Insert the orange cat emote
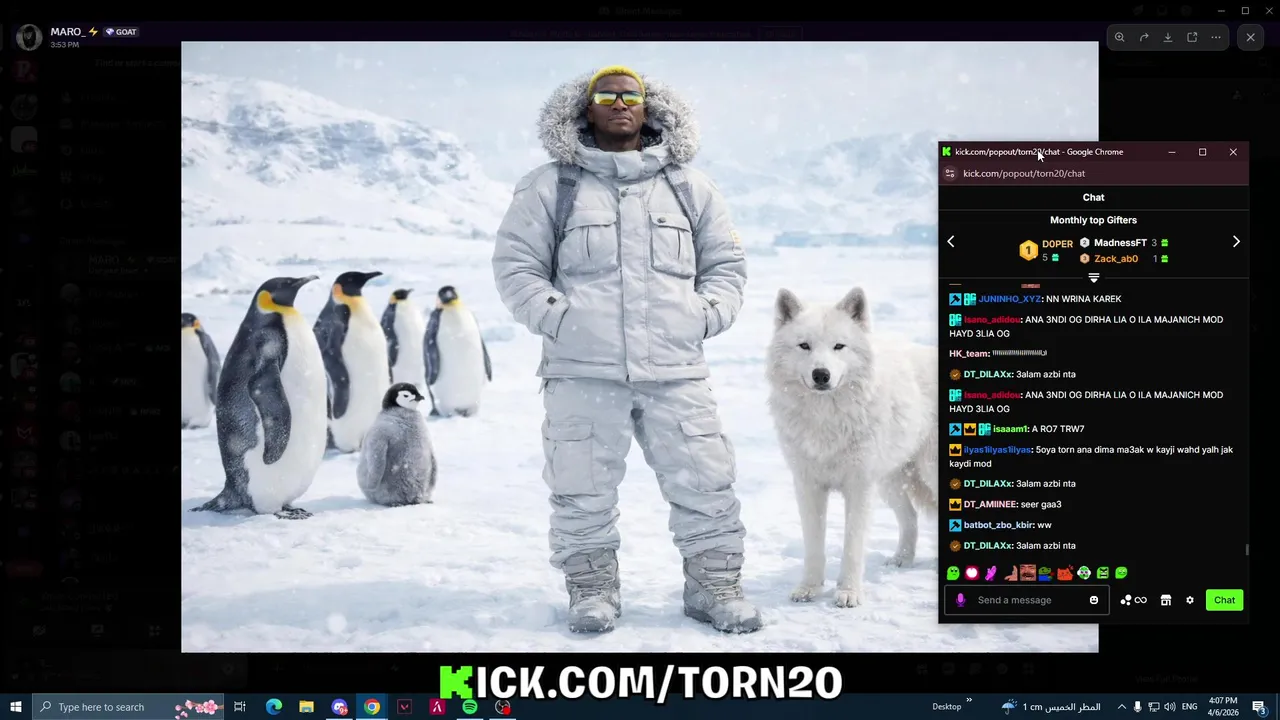This screenshot has height=720, width=1280. click(x=1065, y=573)
